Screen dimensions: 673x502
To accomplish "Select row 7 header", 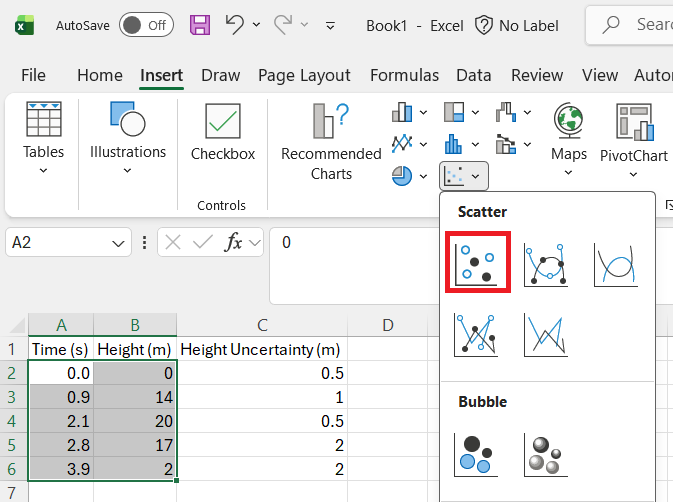I will [x=14, y=492].
